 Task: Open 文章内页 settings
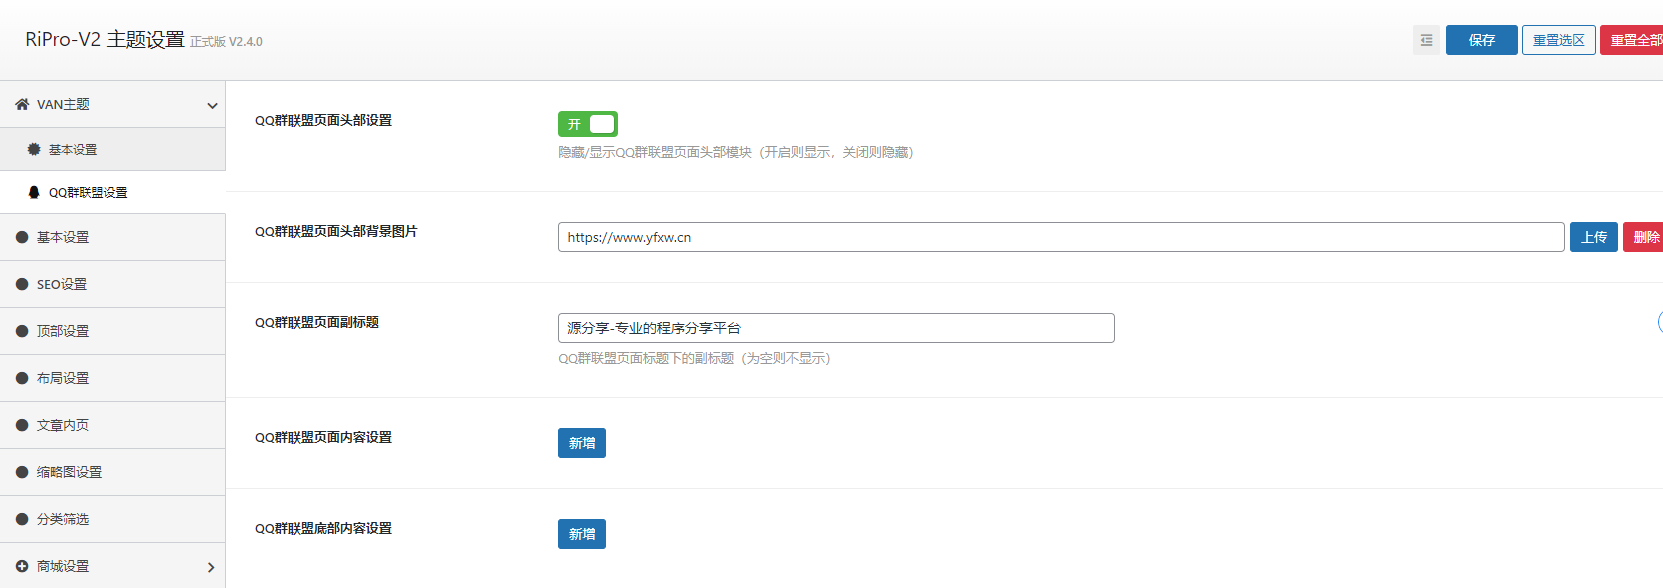point(113,425)
